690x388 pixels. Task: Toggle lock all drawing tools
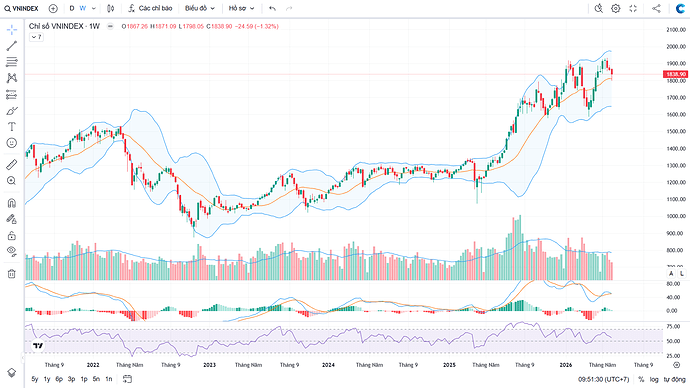pos(12,235)
